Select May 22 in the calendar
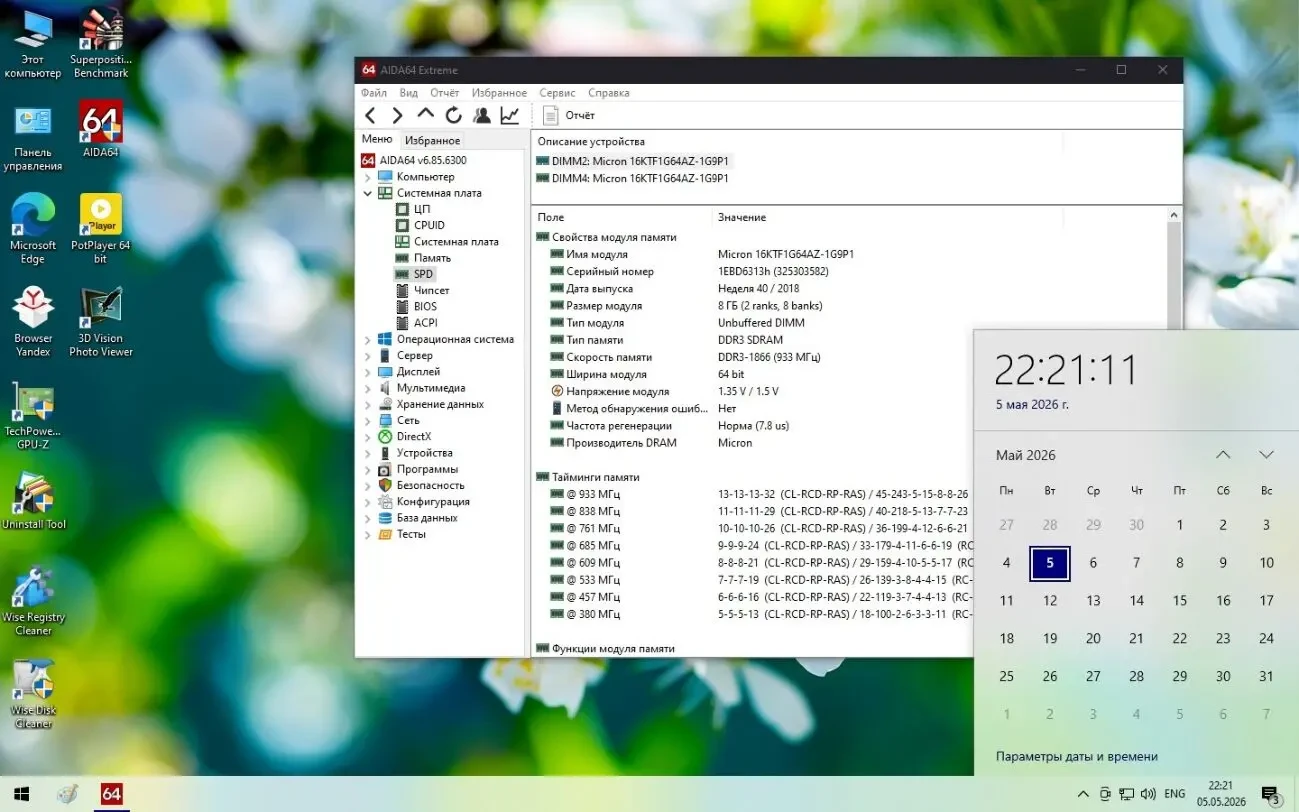The width and height of the screenshot is (1299, 812). coord(1180,638)
